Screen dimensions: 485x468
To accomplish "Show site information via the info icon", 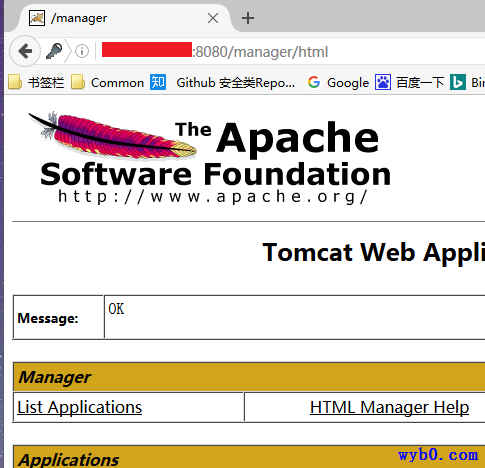I will coord(82,51).
